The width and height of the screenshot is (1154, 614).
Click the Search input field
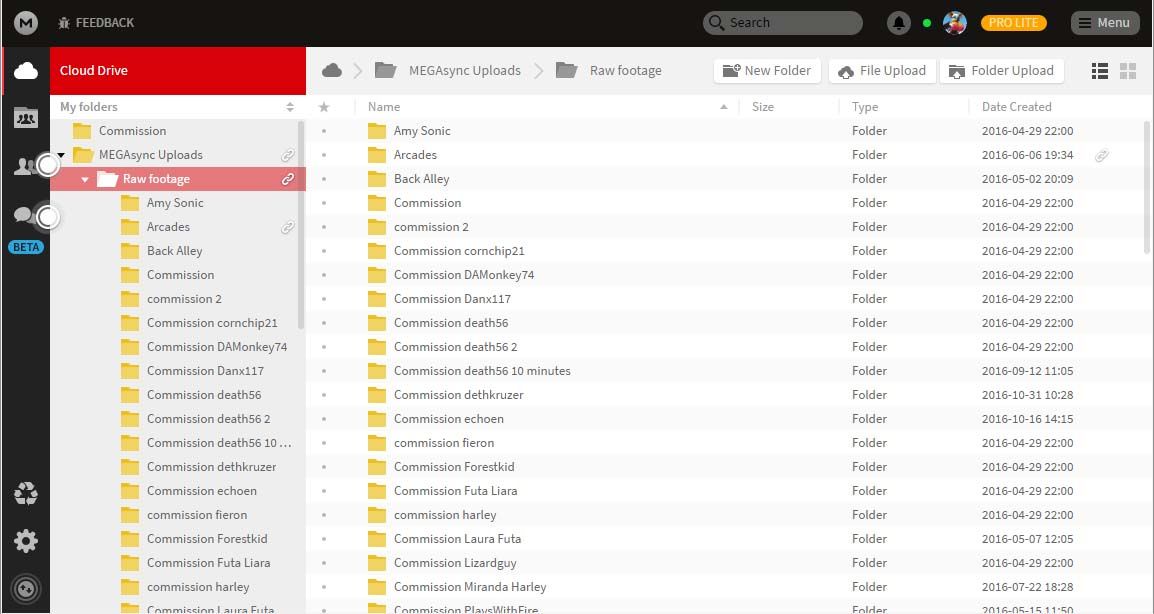(x=783, y=23)
